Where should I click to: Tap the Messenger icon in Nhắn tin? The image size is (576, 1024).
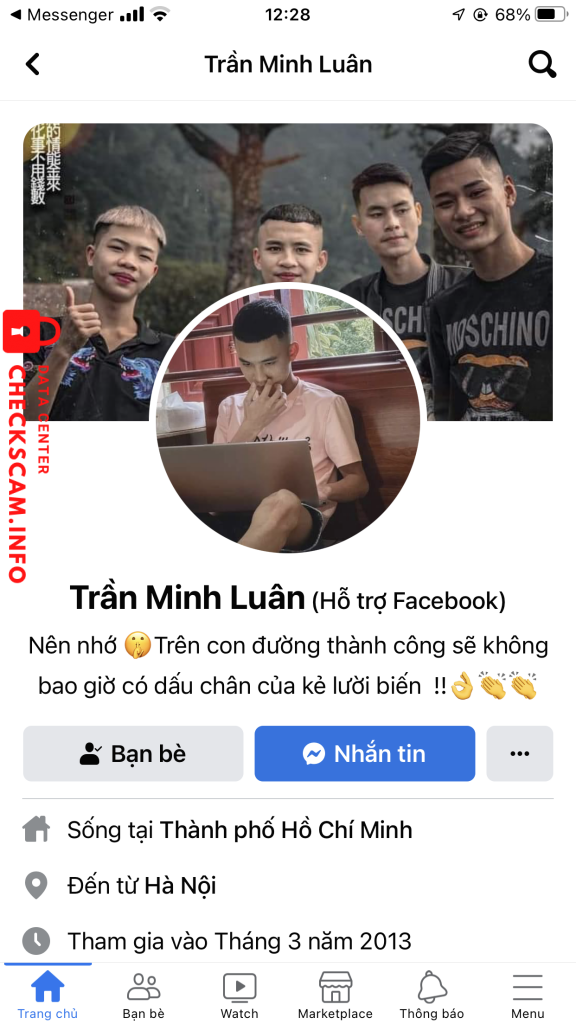pos(314,754)
